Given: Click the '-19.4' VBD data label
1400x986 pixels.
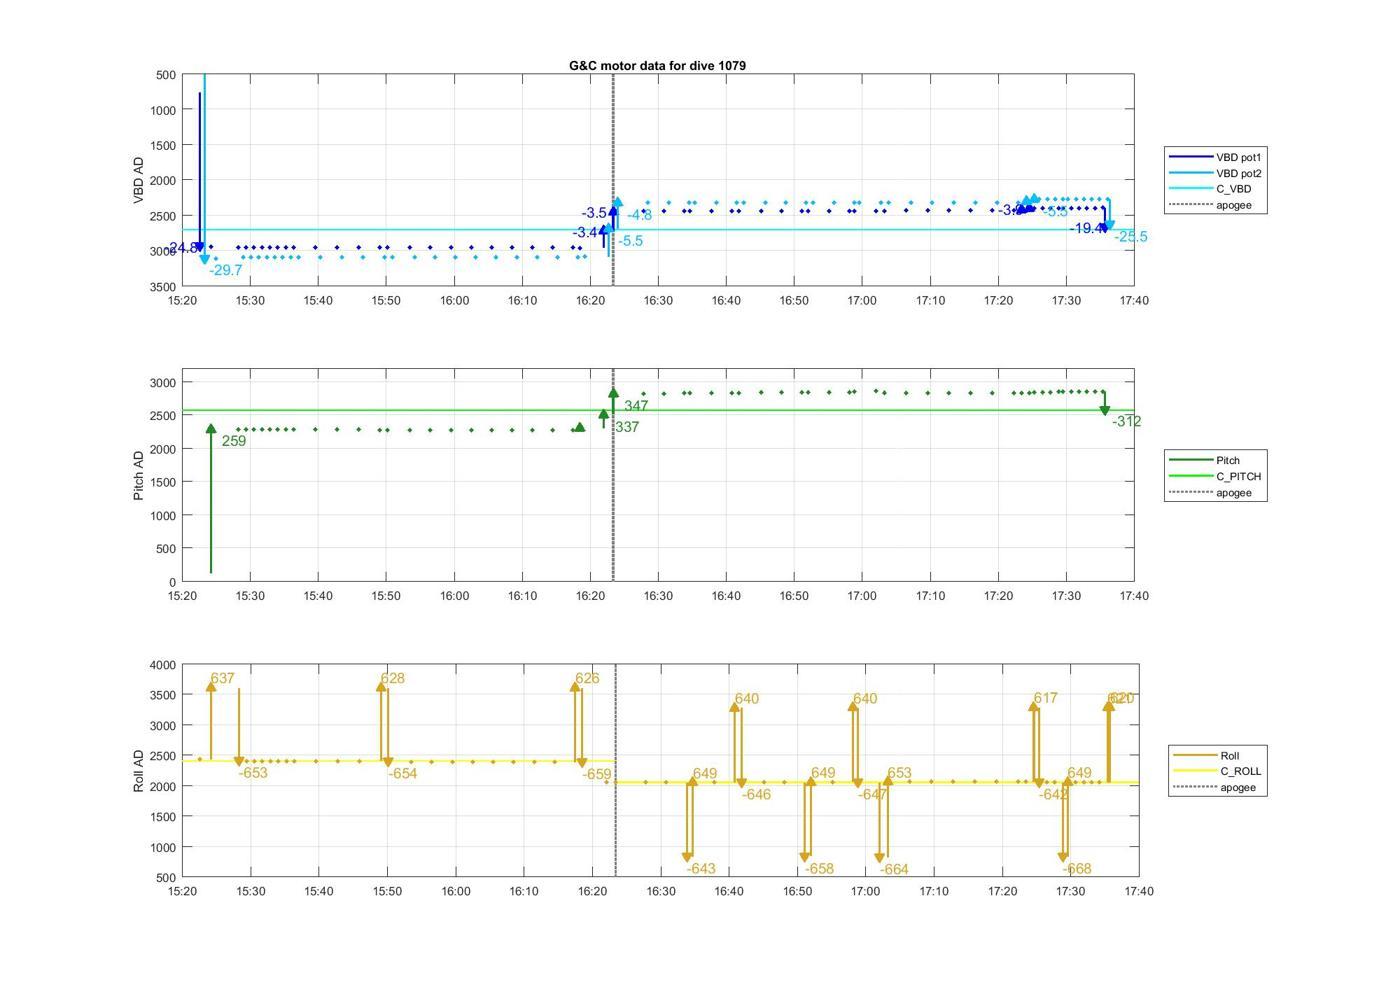Looking at the screenshot, I should click(1087, 229).
